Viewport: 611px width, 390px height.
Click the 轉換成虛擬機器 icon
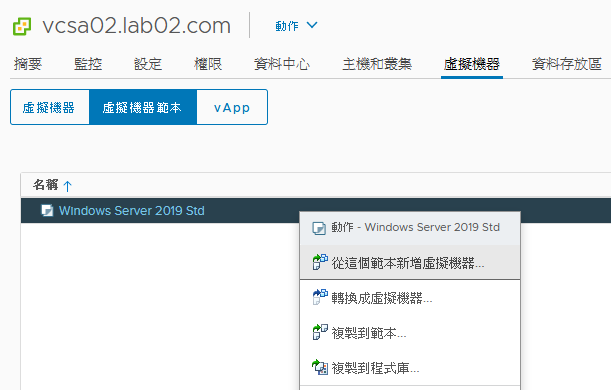[320, 297]
